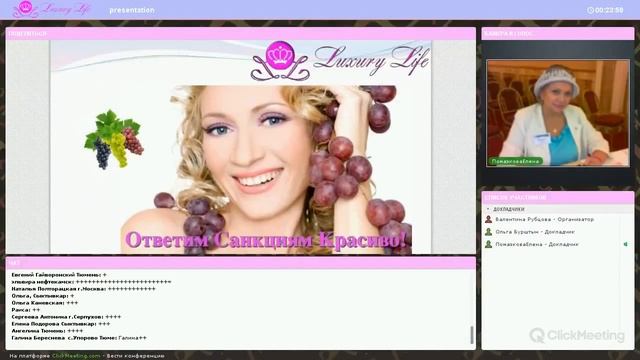Collapse the Докладчики group in participant list
The image size is (640, 360).
point(488,209)
